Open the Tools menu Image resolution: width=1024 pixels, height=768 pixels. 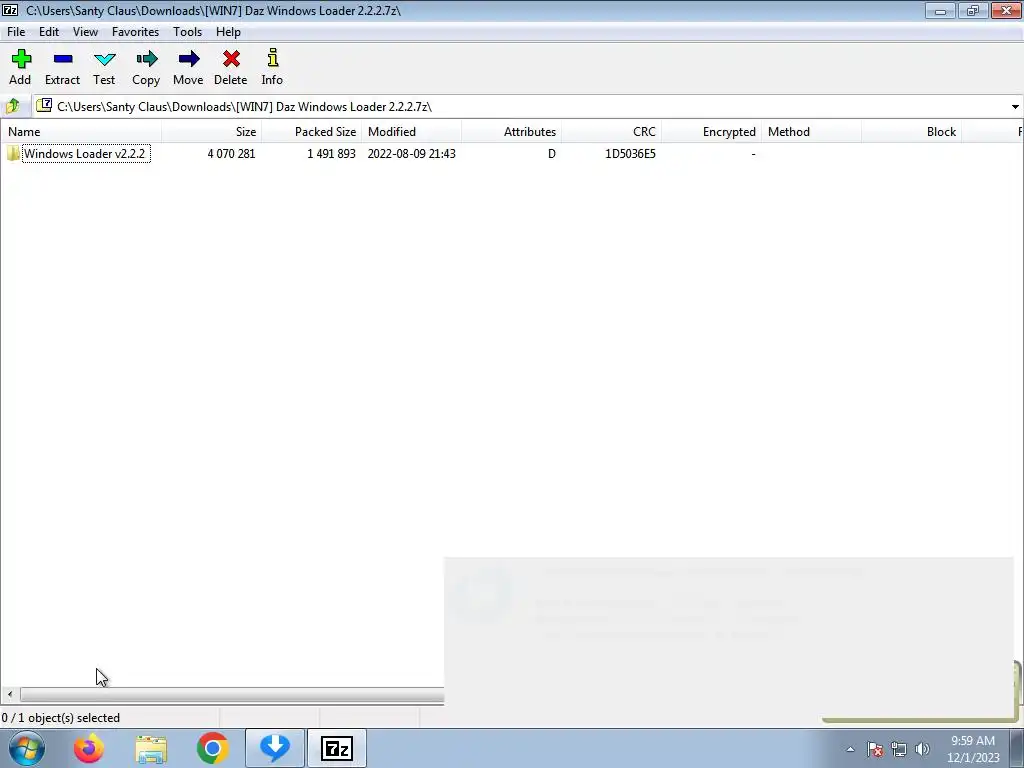pyautogui.click(x=187, y=31)
